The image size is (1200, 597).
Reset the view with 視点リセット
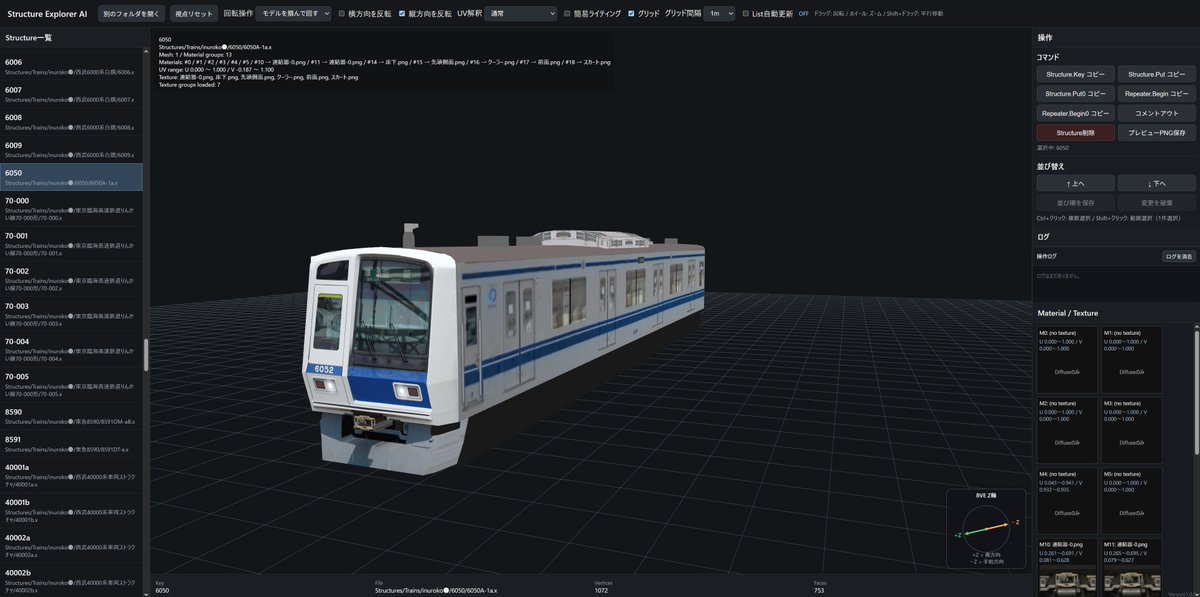194,14
